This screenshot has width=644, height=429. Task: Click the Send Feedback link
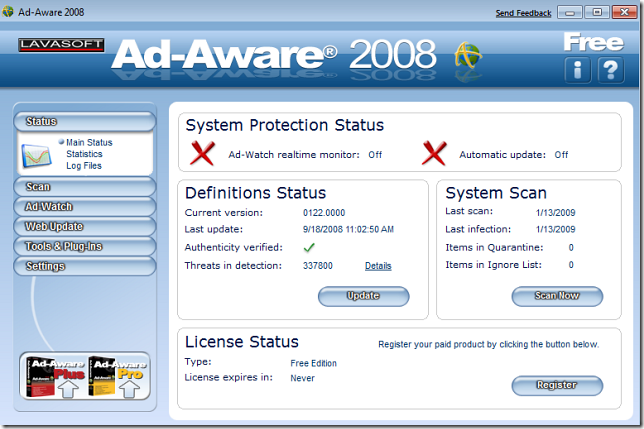tap(523, 13)
